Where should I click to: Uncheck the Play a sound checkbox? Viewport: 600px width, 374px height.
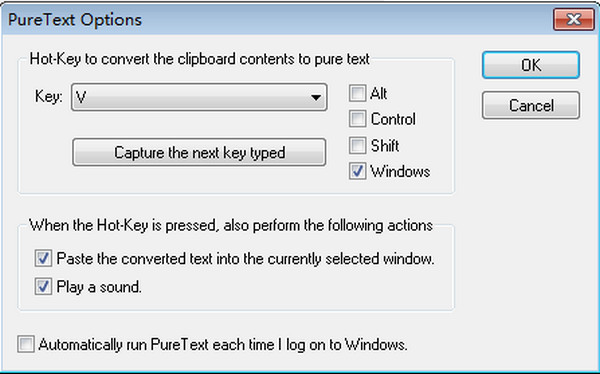pos(43,286)
